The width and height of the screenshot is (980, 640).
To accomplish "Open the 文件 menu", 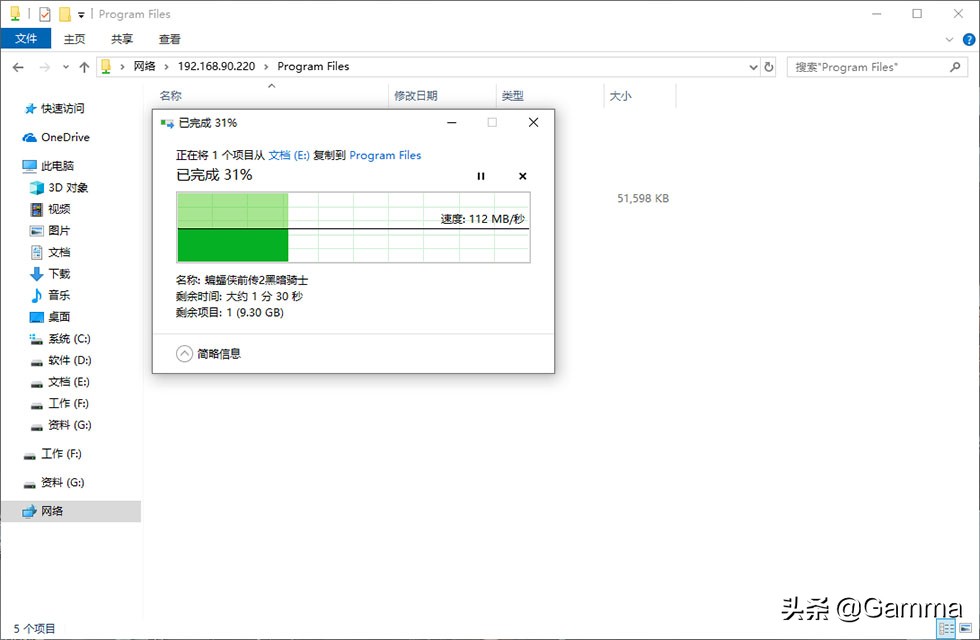I will pos(26,39).
